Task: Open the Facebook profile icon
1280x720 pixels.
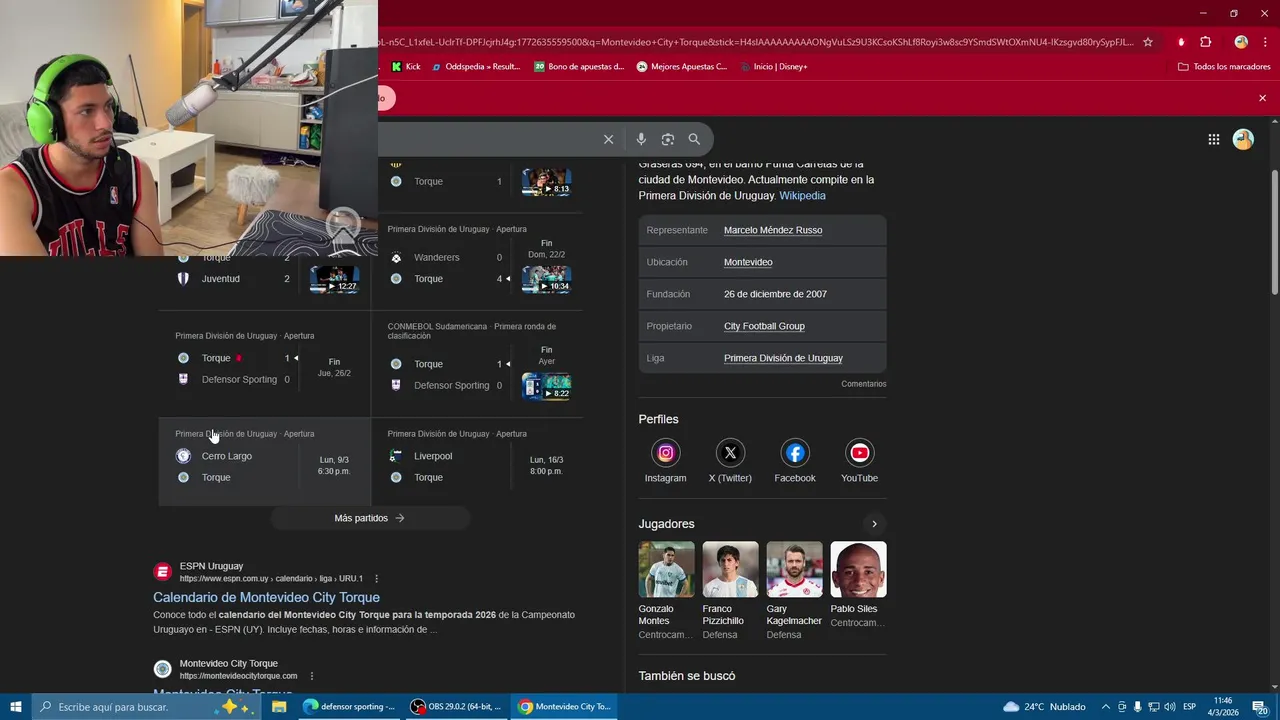Action: 795,453
